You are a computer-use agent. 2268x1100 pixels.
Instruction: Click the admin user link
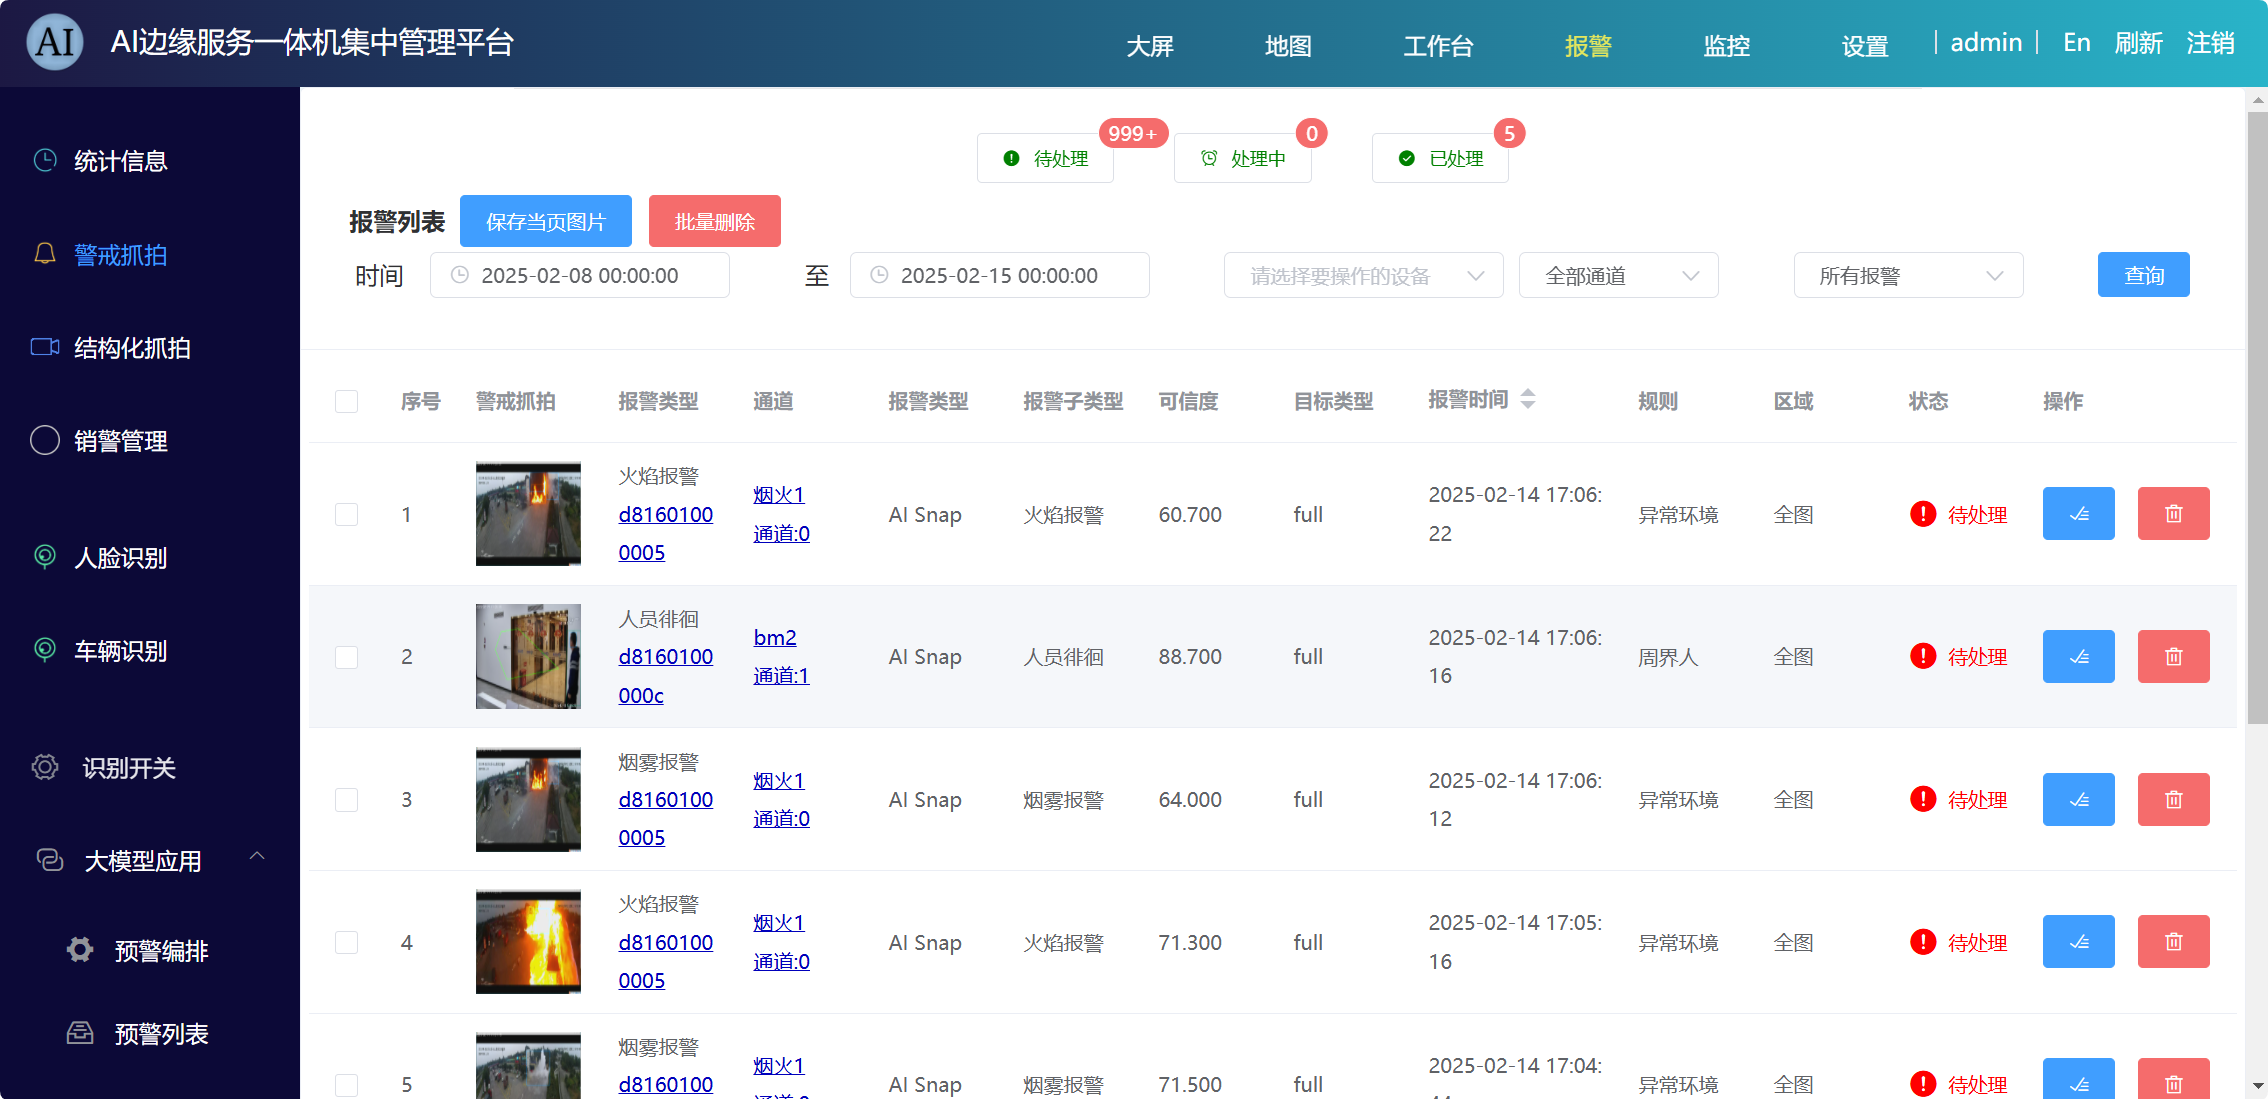pos(1986,42)
